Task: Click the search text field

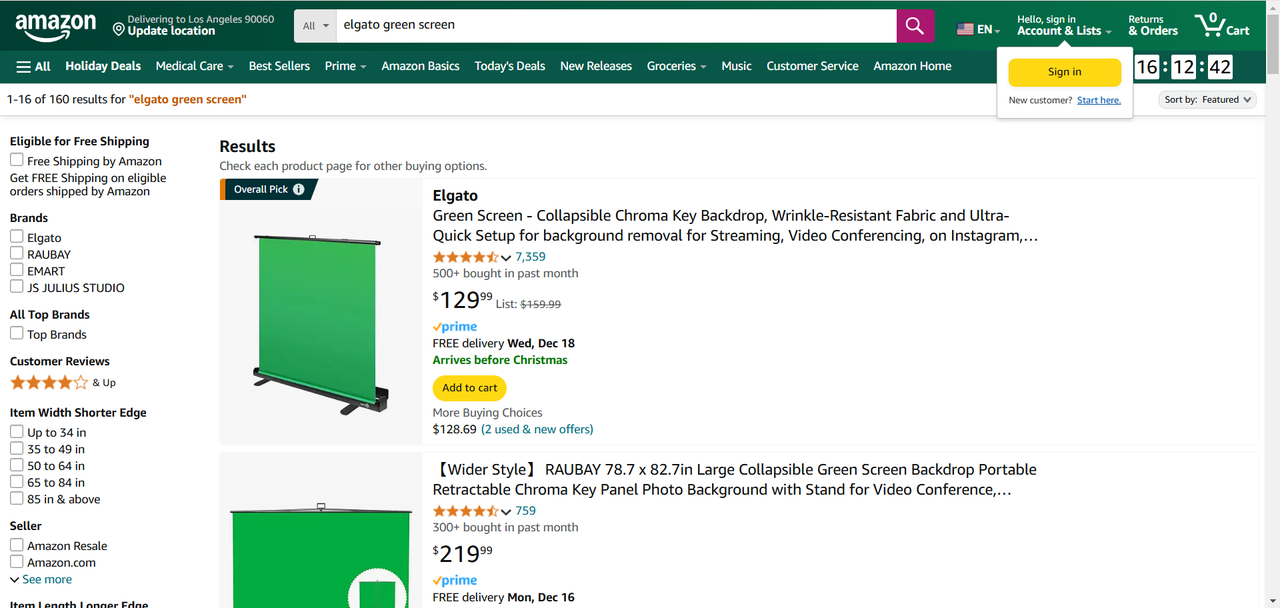Action: coord(616,26)
